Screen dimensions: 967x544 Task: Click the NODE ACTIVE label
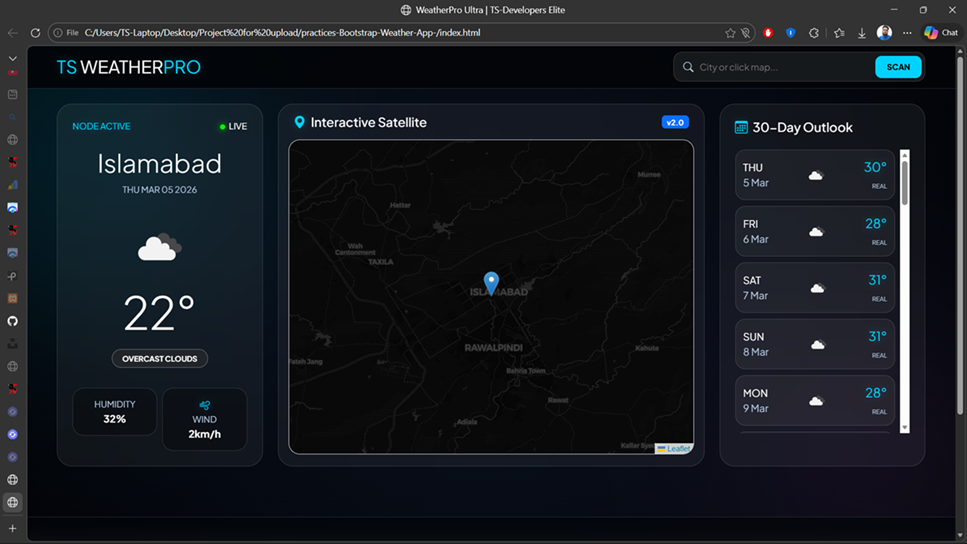(x=101, y=126)
